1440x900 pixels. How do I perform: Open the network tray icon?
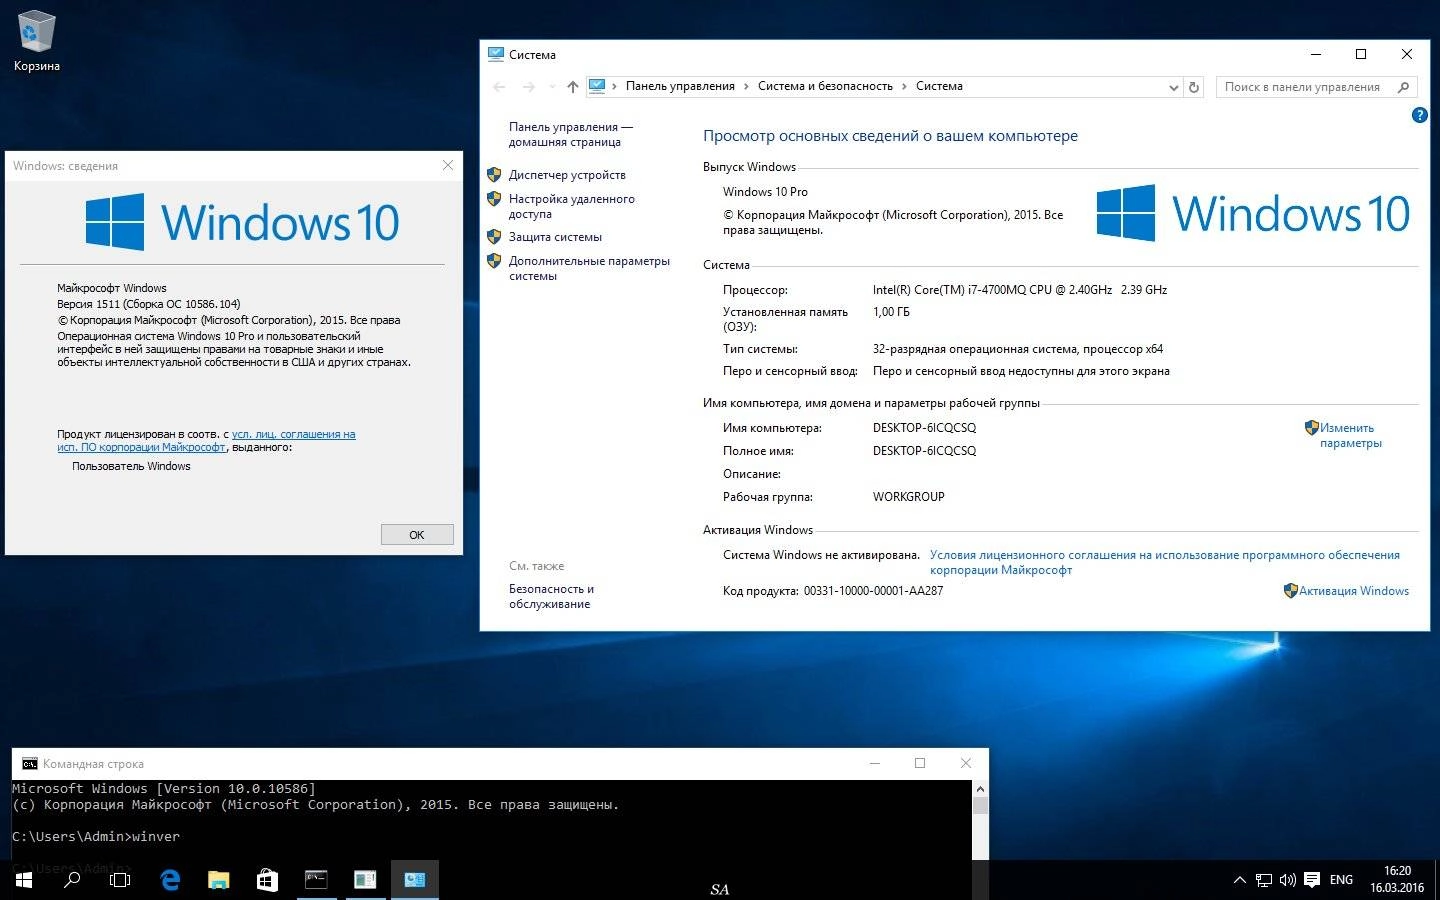[x=1264, y=880]
